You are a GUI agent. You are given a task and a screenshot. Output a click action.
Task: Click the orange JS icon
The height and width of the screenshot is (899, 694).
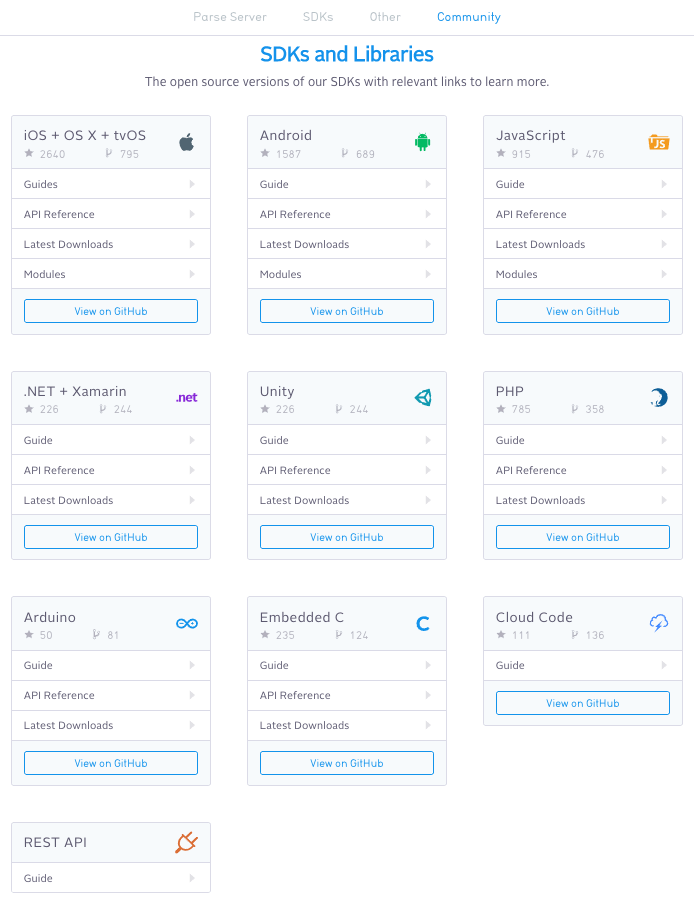point(659,142)
